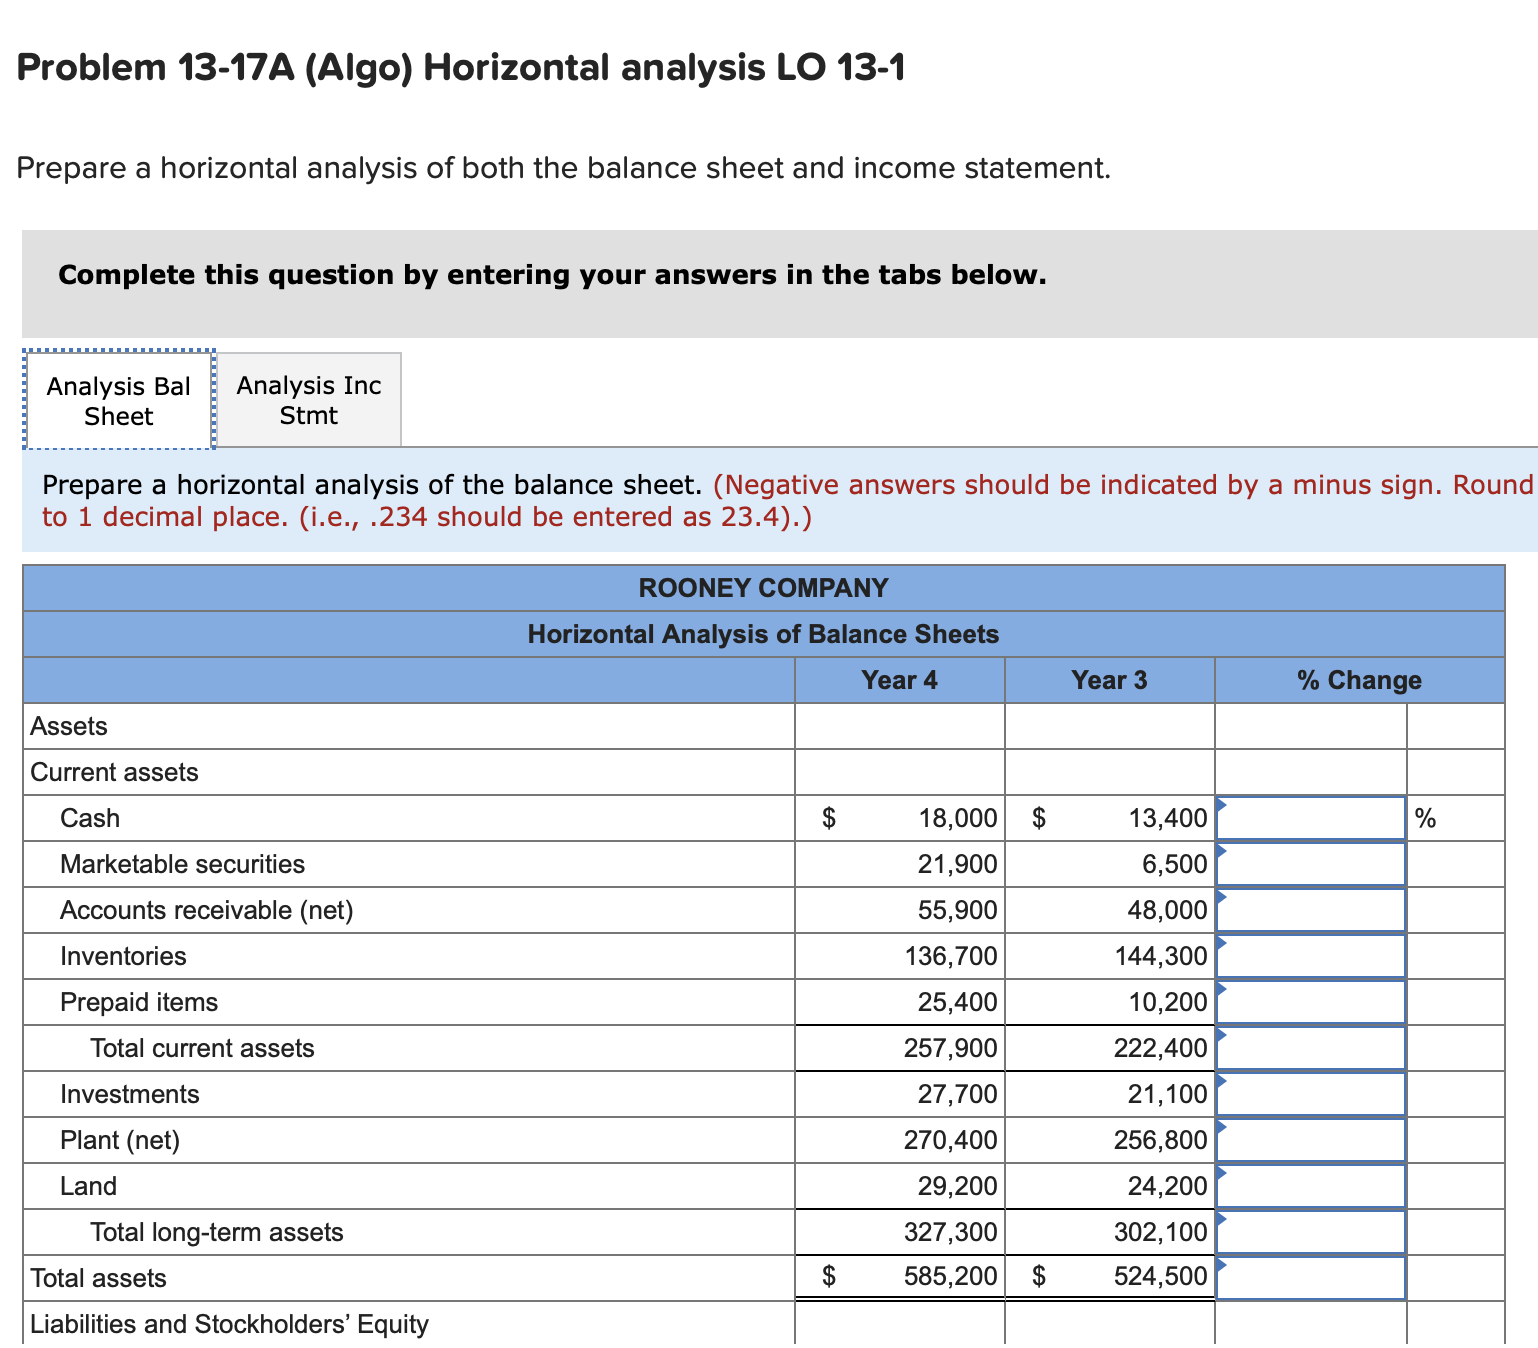Screen dimensions: 1538x1348
Task: Select the Total long-term assets answer field
Action: (1310, 1231)
